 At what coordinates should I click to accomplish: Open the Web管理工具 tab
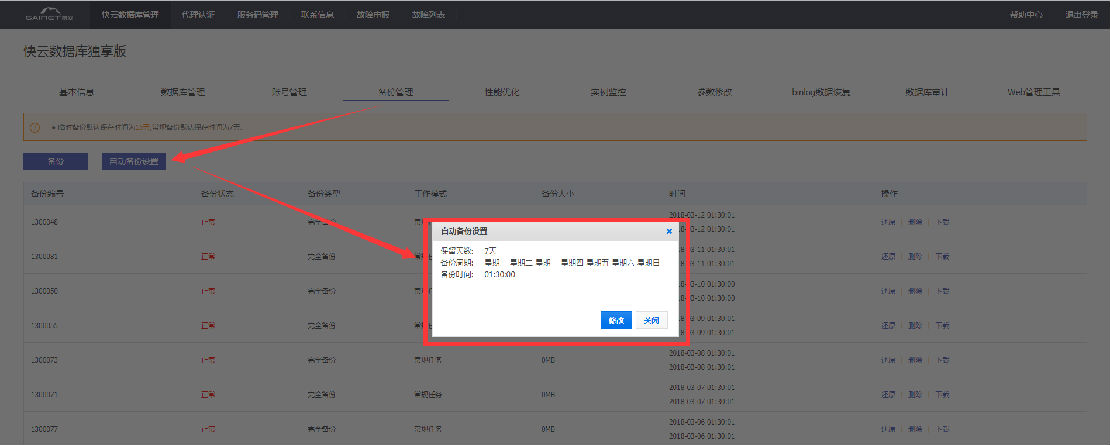[x=1034, y=92]
